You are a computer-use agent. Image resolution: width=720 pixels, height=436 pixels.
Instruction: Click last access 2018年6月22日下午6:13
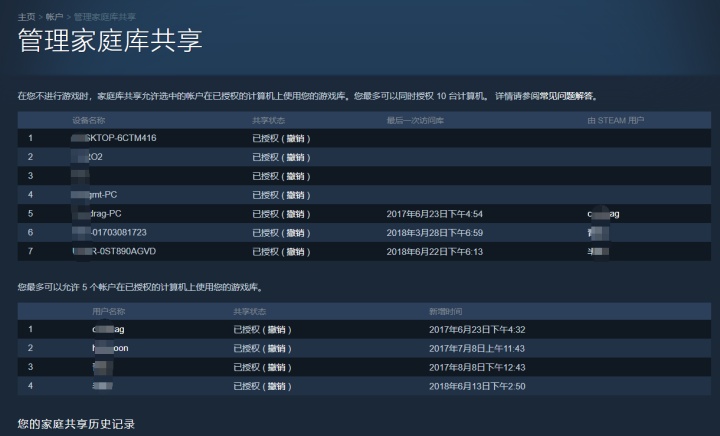click(434, 252)
